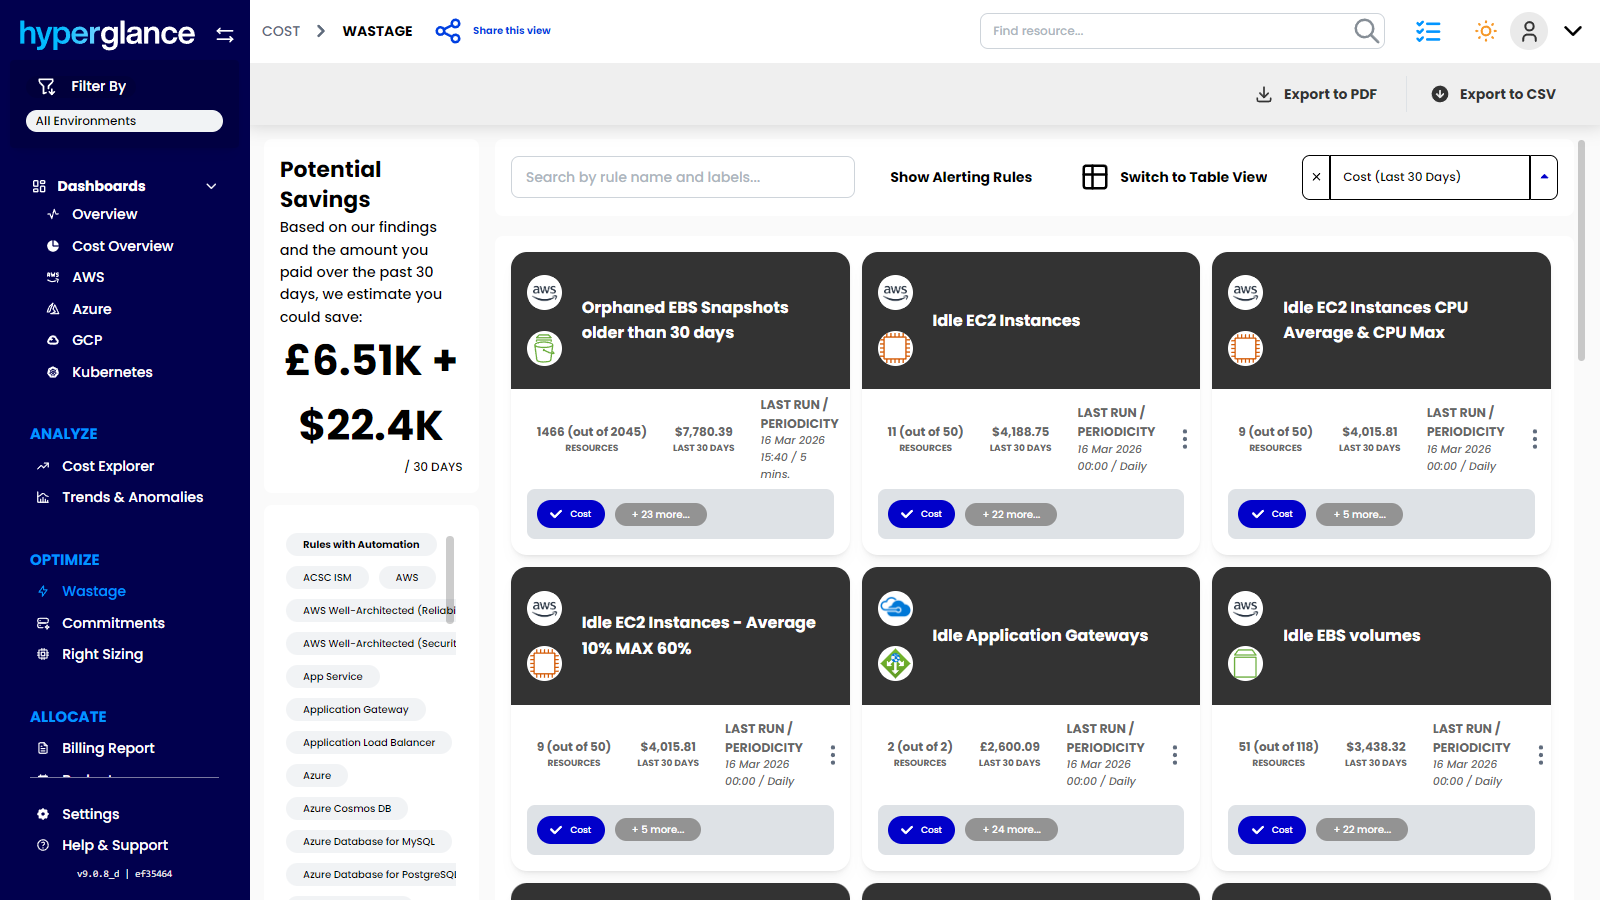
Task: Click the Cost tag on Idle EBS volumes card
Action: pyautogui.click(x=1272, y=830)
